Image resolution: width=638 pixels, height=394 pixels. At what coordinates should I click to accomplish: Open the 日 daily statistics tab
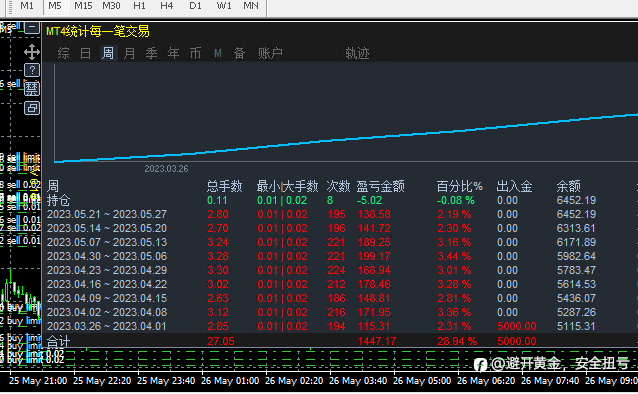[85, 53]
